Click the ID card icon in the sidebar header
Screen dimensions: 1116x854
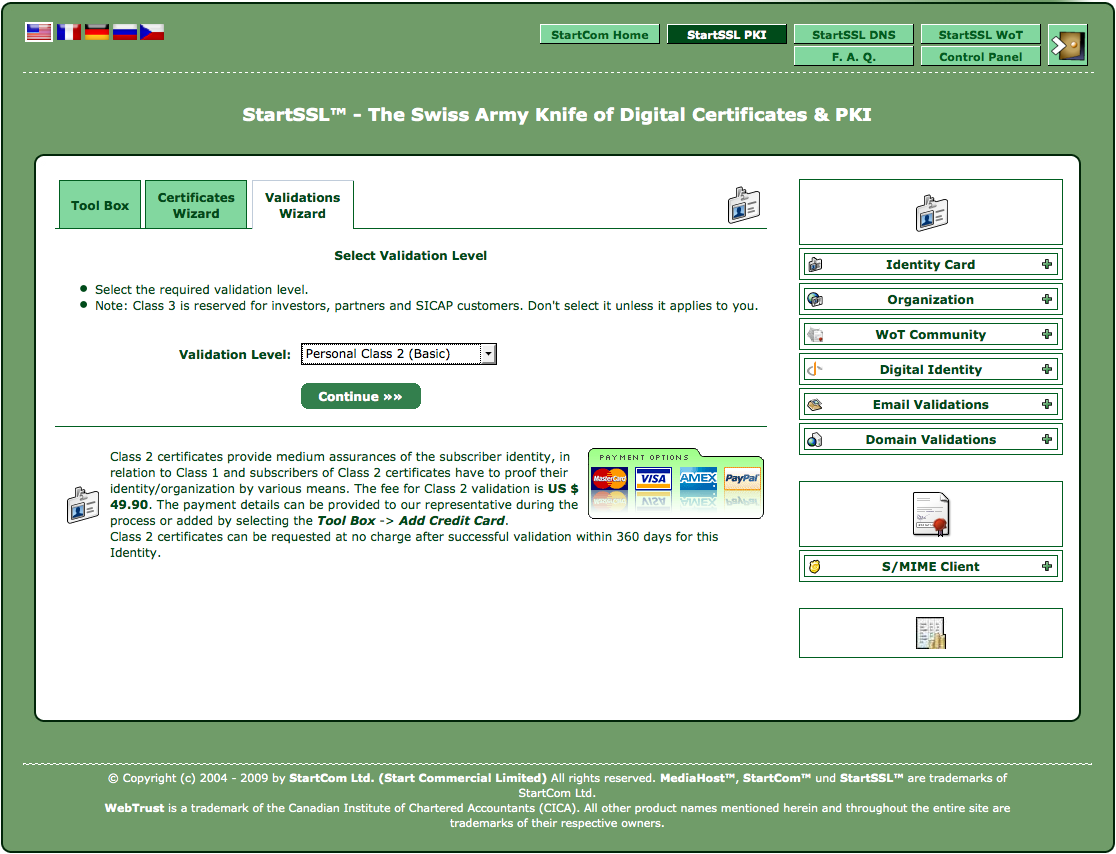931,212
